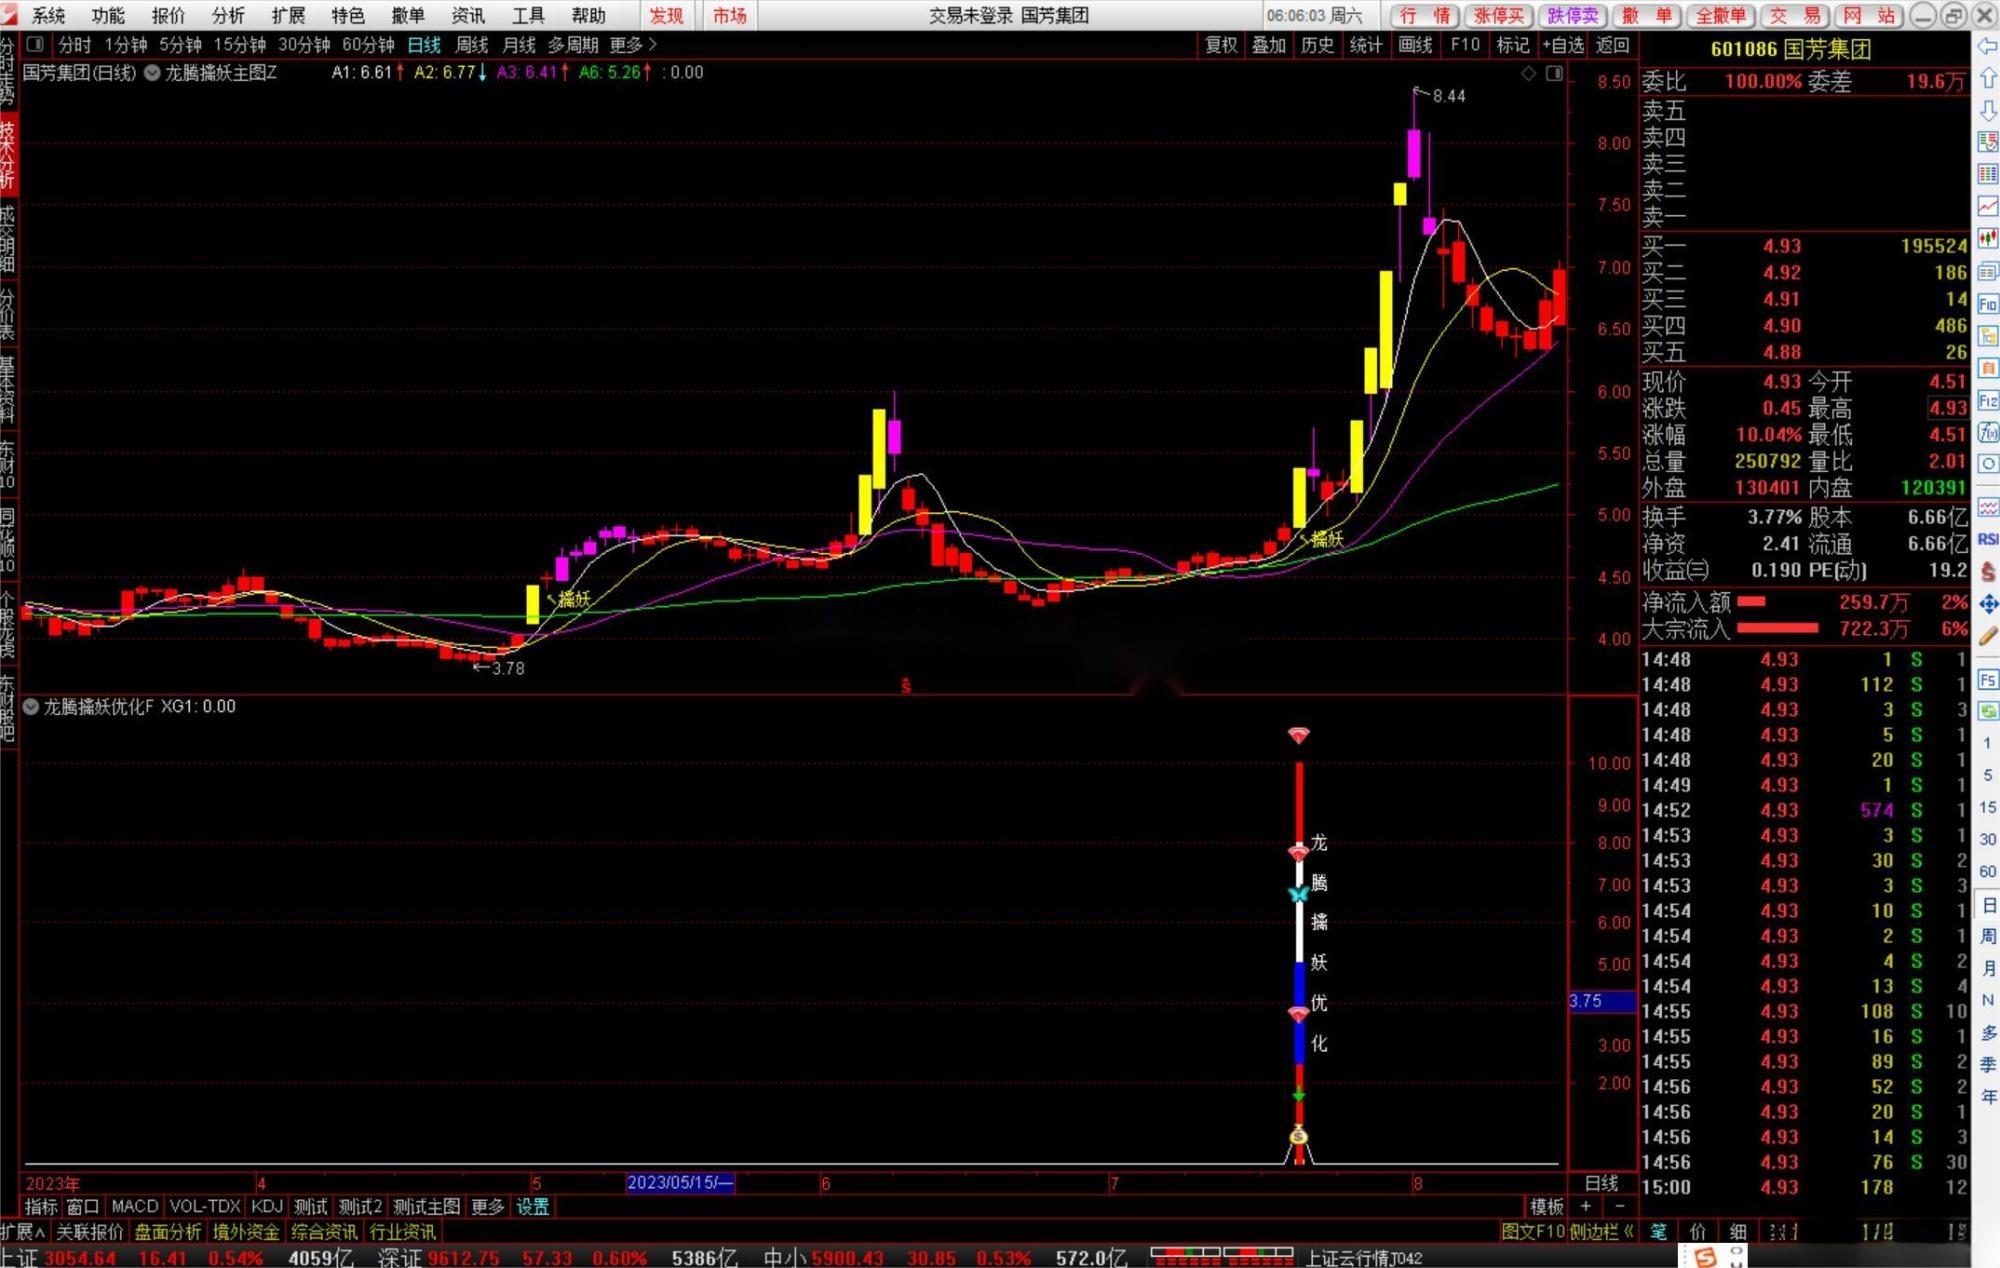Select the pencil drawing tool icon
The width and height of the screenshot is (2000, 1268).
pyautogui.click(x=1987, y=636)
